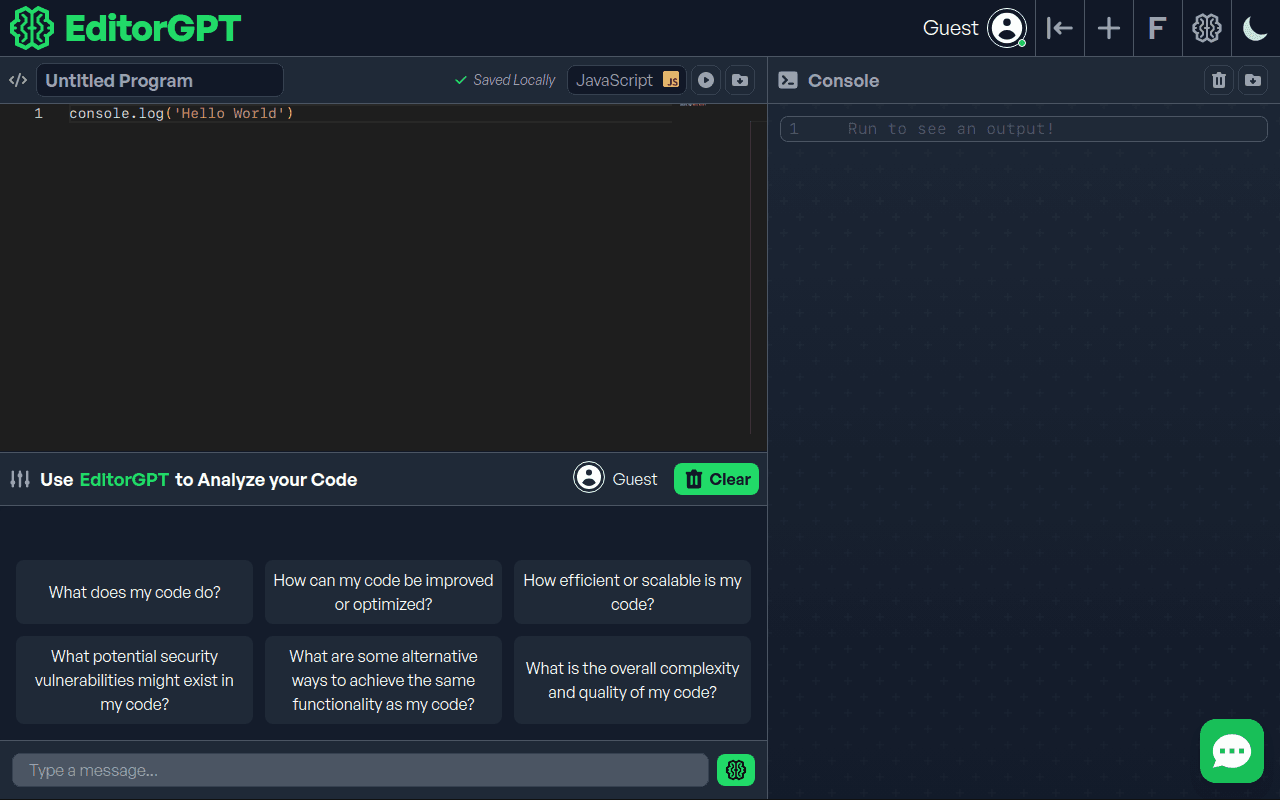Open the live chat support bubble
This screenshot has height=800, width=1280.
click(x=1231, y=751)
